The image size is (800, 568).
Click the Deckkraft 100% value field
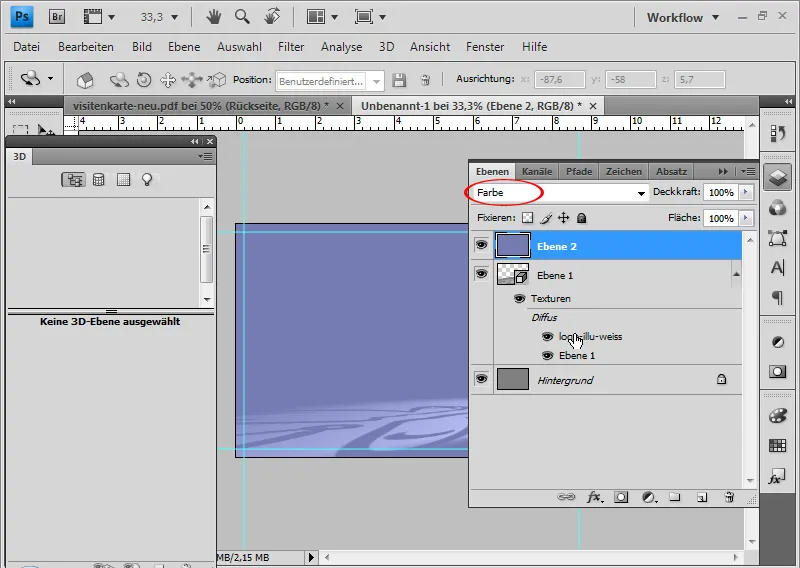click(x=721, y=192)
